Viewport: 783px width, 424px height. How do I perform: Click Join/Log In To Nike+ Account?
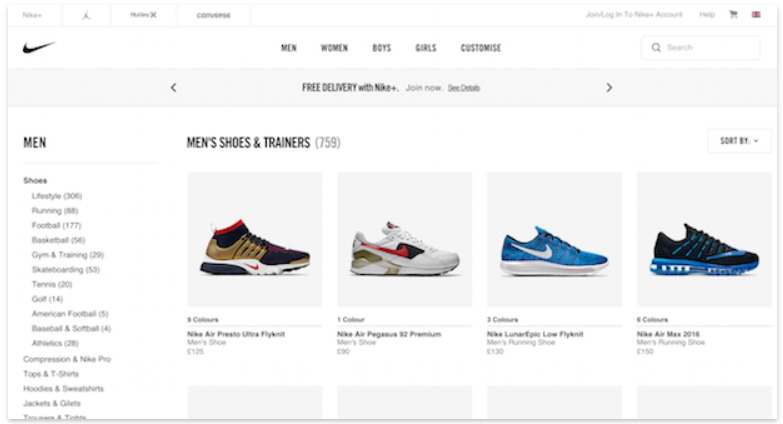coord(634,14)
